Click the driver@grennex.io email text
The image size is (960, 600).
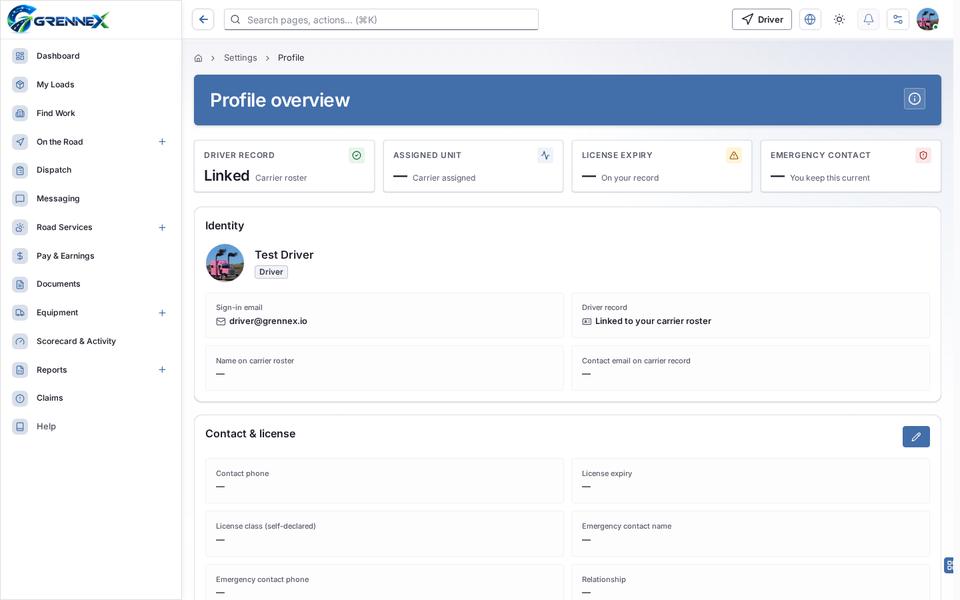[268, 321]
